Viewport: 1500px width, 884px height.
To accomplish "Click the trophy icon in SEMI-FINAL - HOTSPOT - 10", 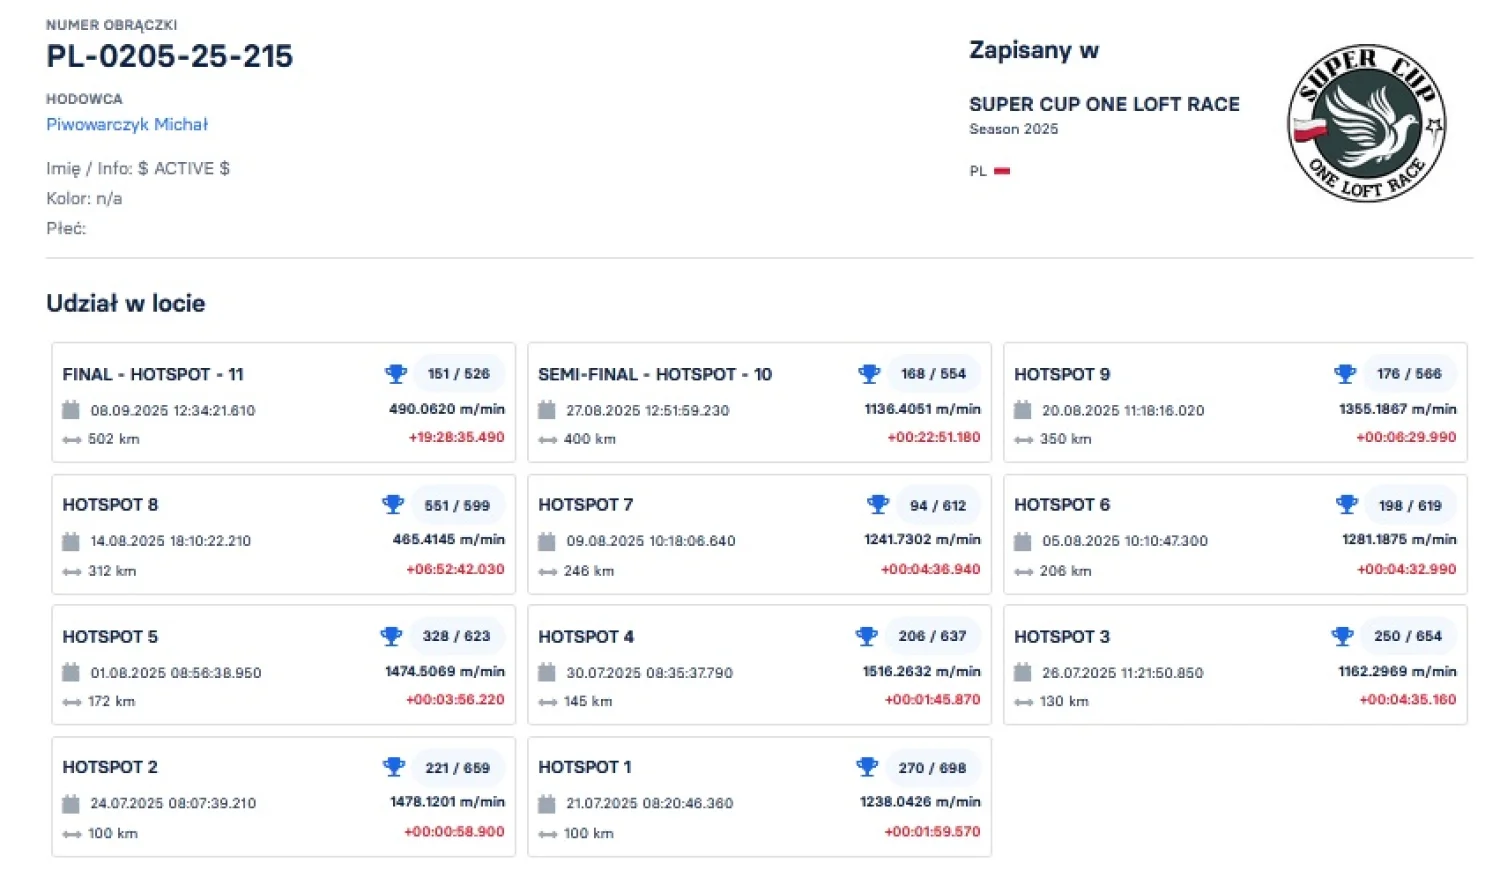I will point(869,374).
